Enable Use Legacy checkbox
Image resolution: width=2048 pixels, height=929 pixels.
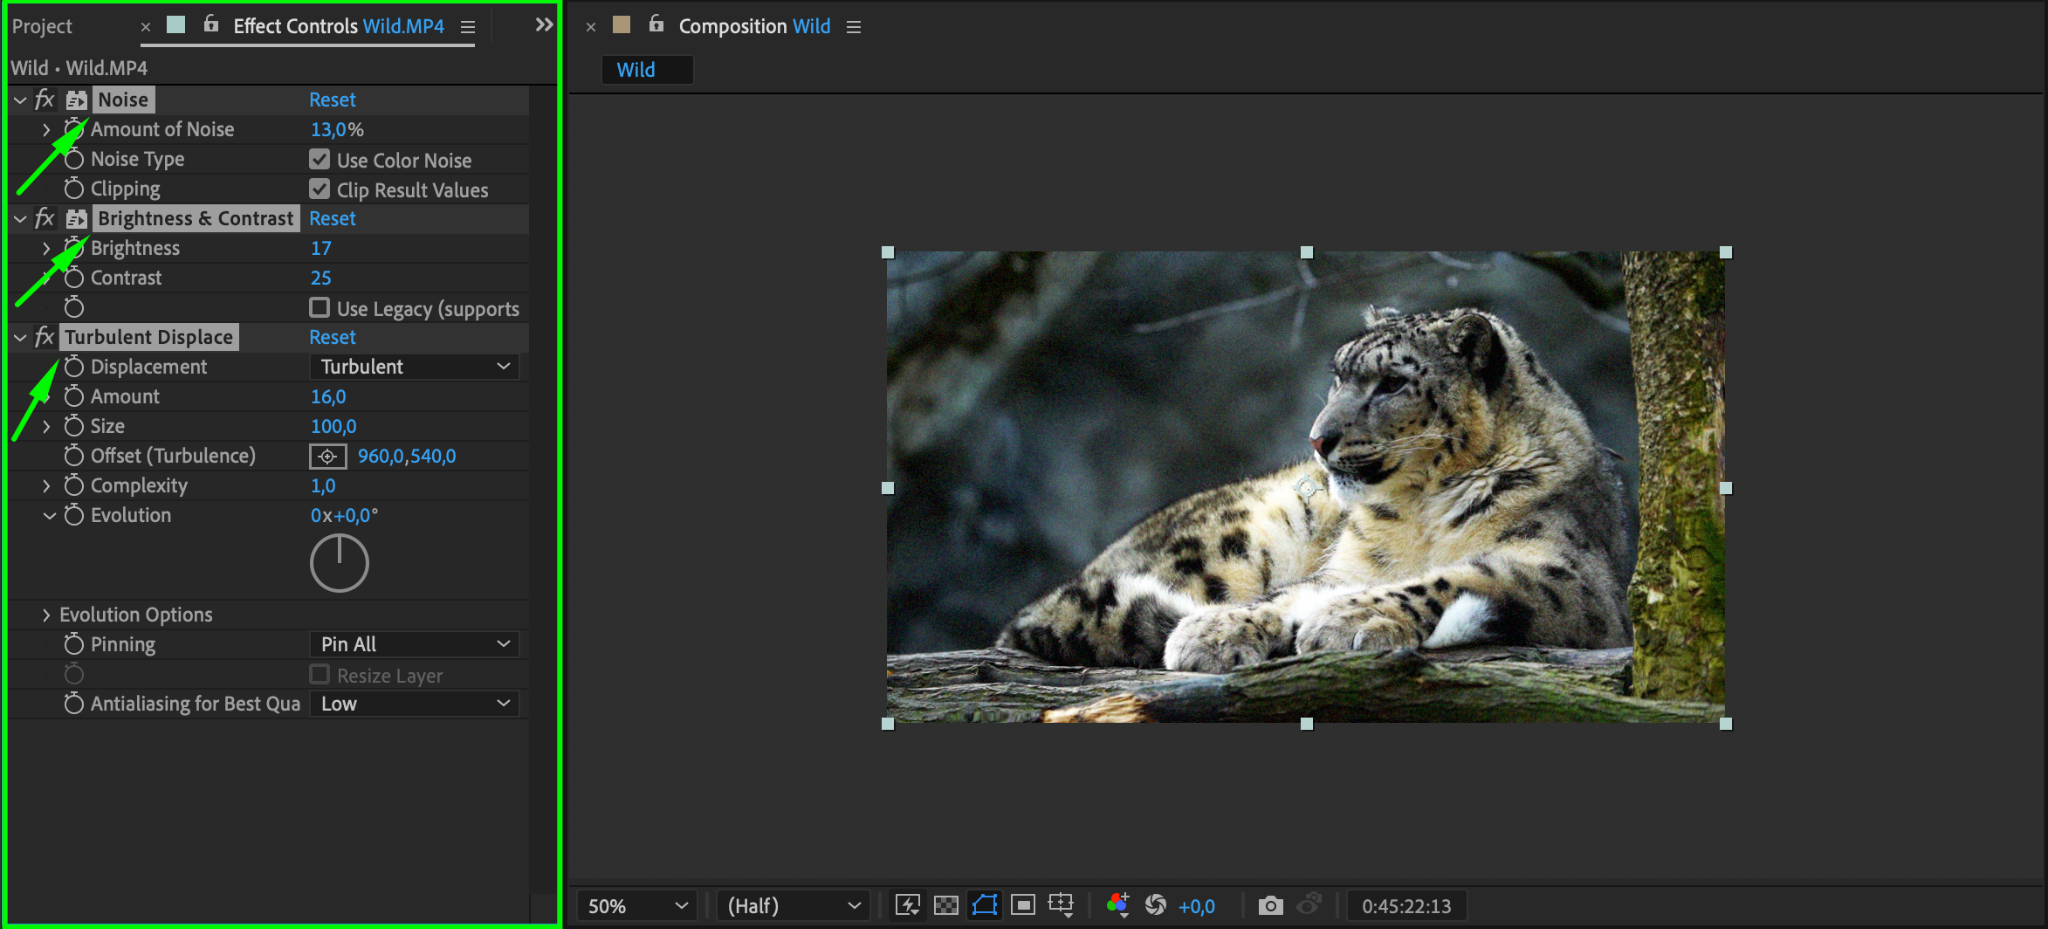[320, 308]
